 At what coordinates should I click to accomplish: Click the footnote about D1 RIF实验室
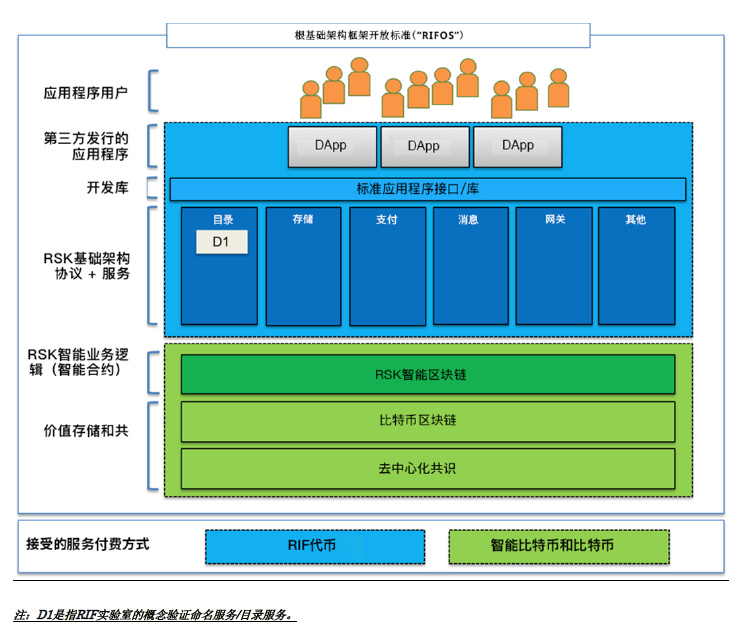[154, 615]
